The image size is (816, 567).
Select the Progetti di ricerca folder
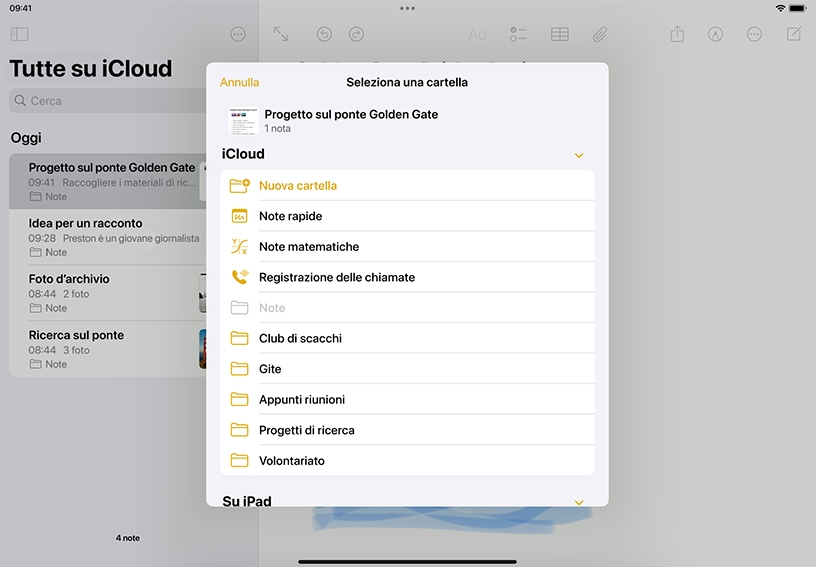[x=407, y=430]
